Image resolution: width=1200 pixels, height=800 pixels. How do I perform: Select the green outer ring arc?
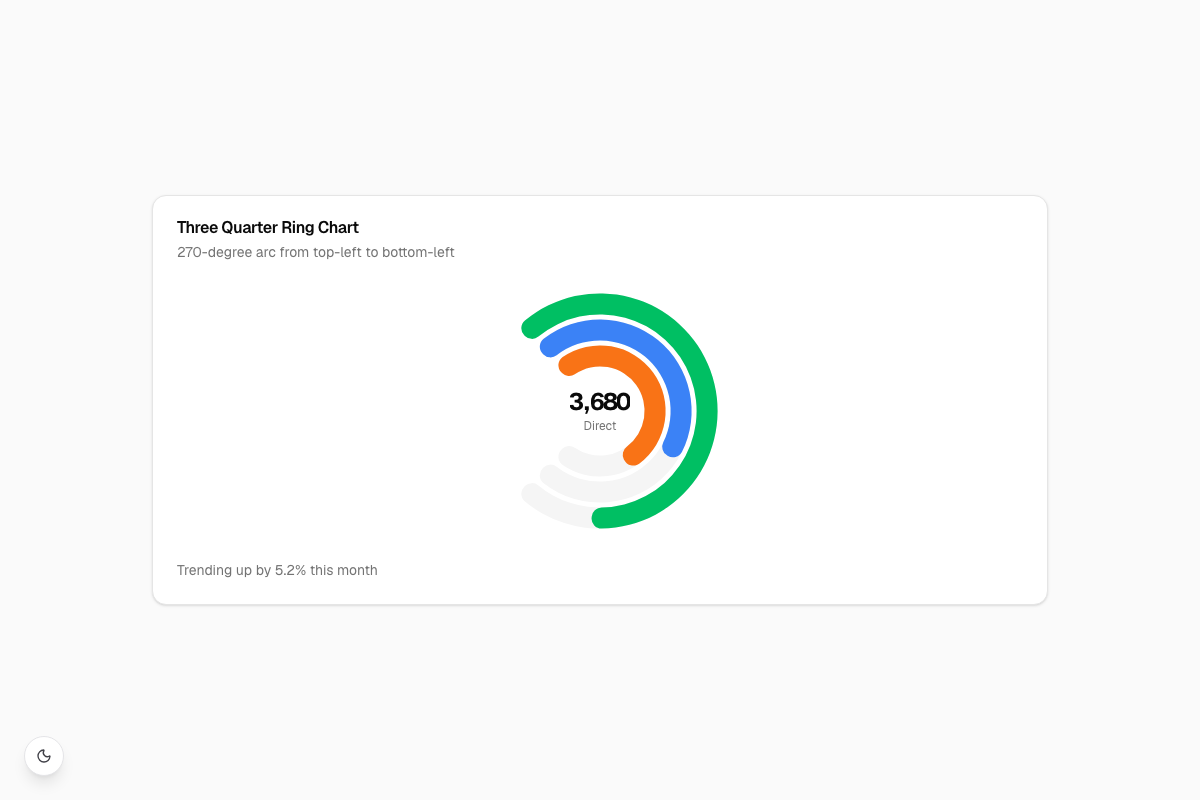[x=707, y=410]
